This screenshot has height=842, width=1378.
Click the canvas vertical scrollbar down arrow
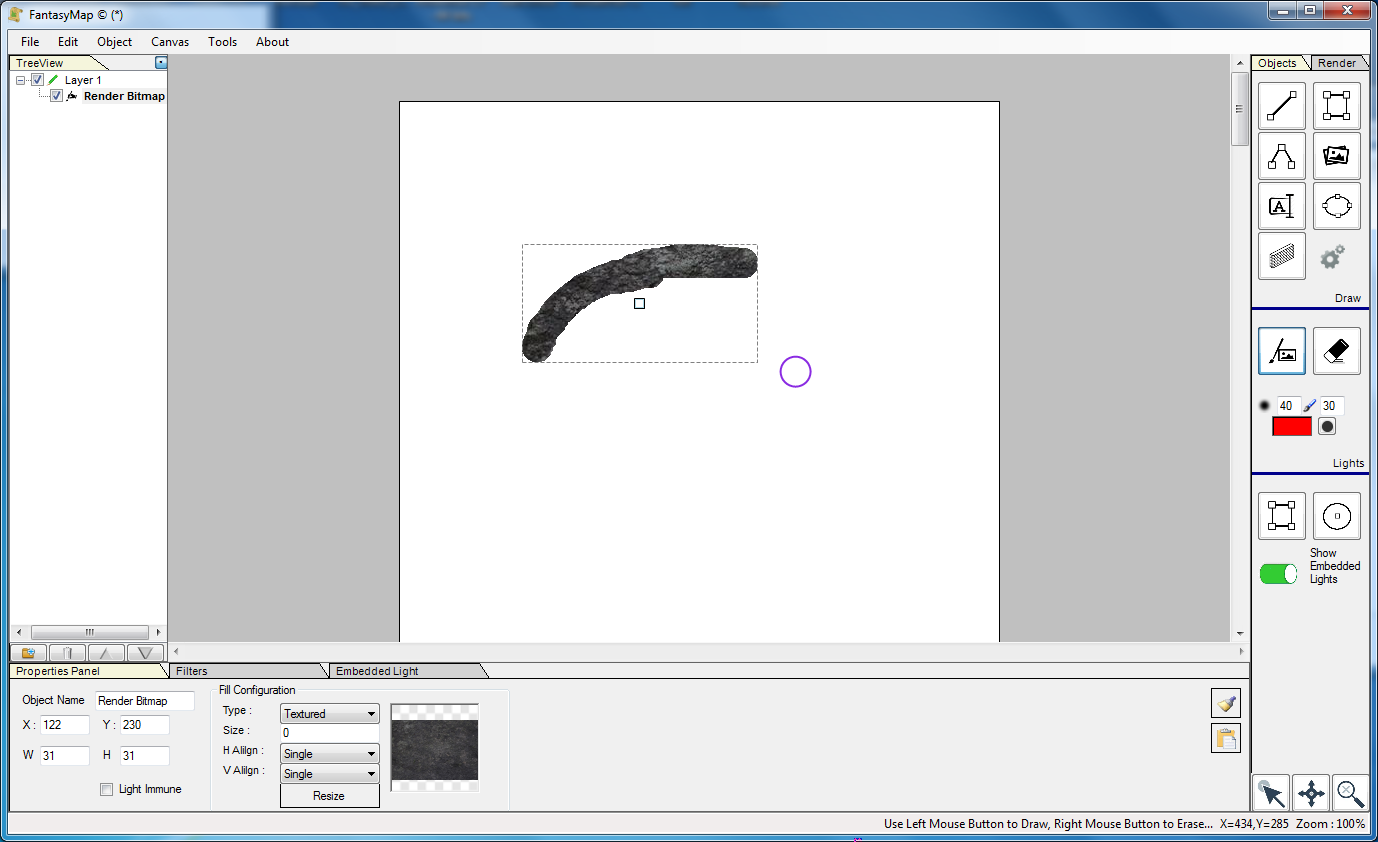[x=1240, y=634]
